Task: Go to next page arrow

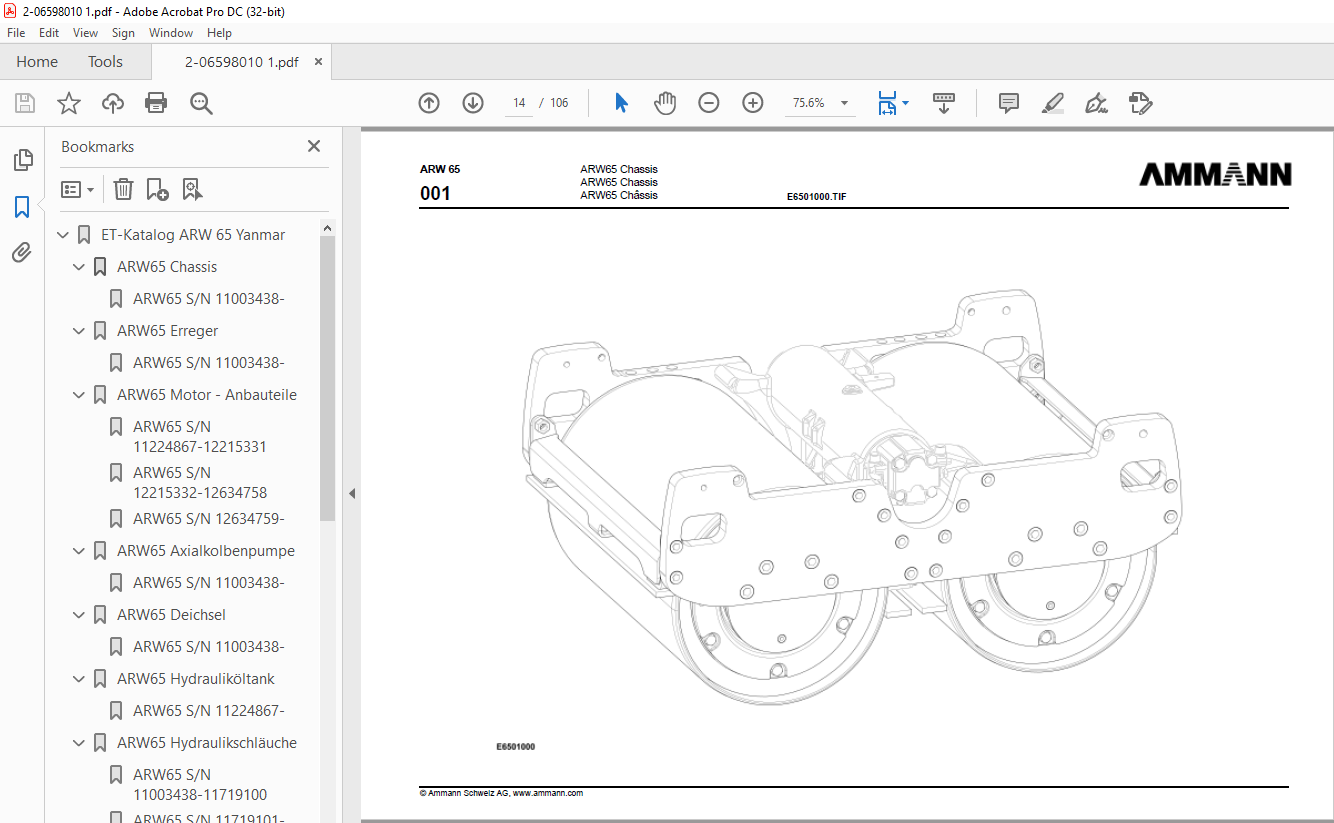Action: [x=473, y=103]
